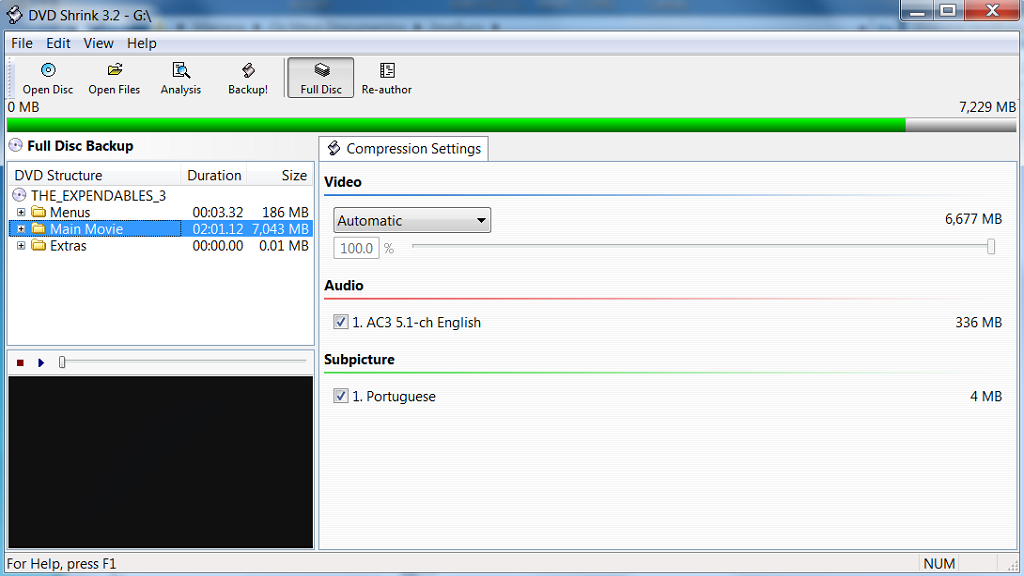Click the Full Disc Backup disc icon
This screenshot has width=1024, height=576.
click(16, 145)
